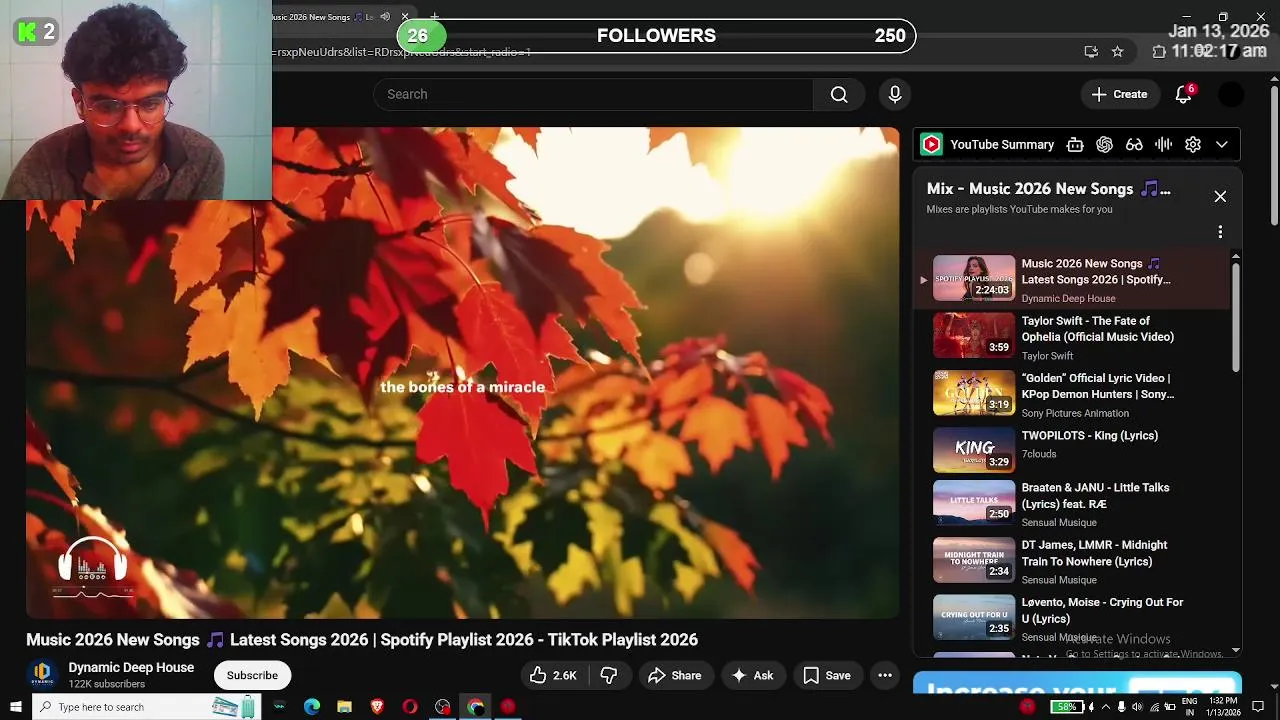Screen dimensions: 1280x720
Task: Select TWOPILOTS - King (Lyrics) in playlist
Action: click(1072, 449)
